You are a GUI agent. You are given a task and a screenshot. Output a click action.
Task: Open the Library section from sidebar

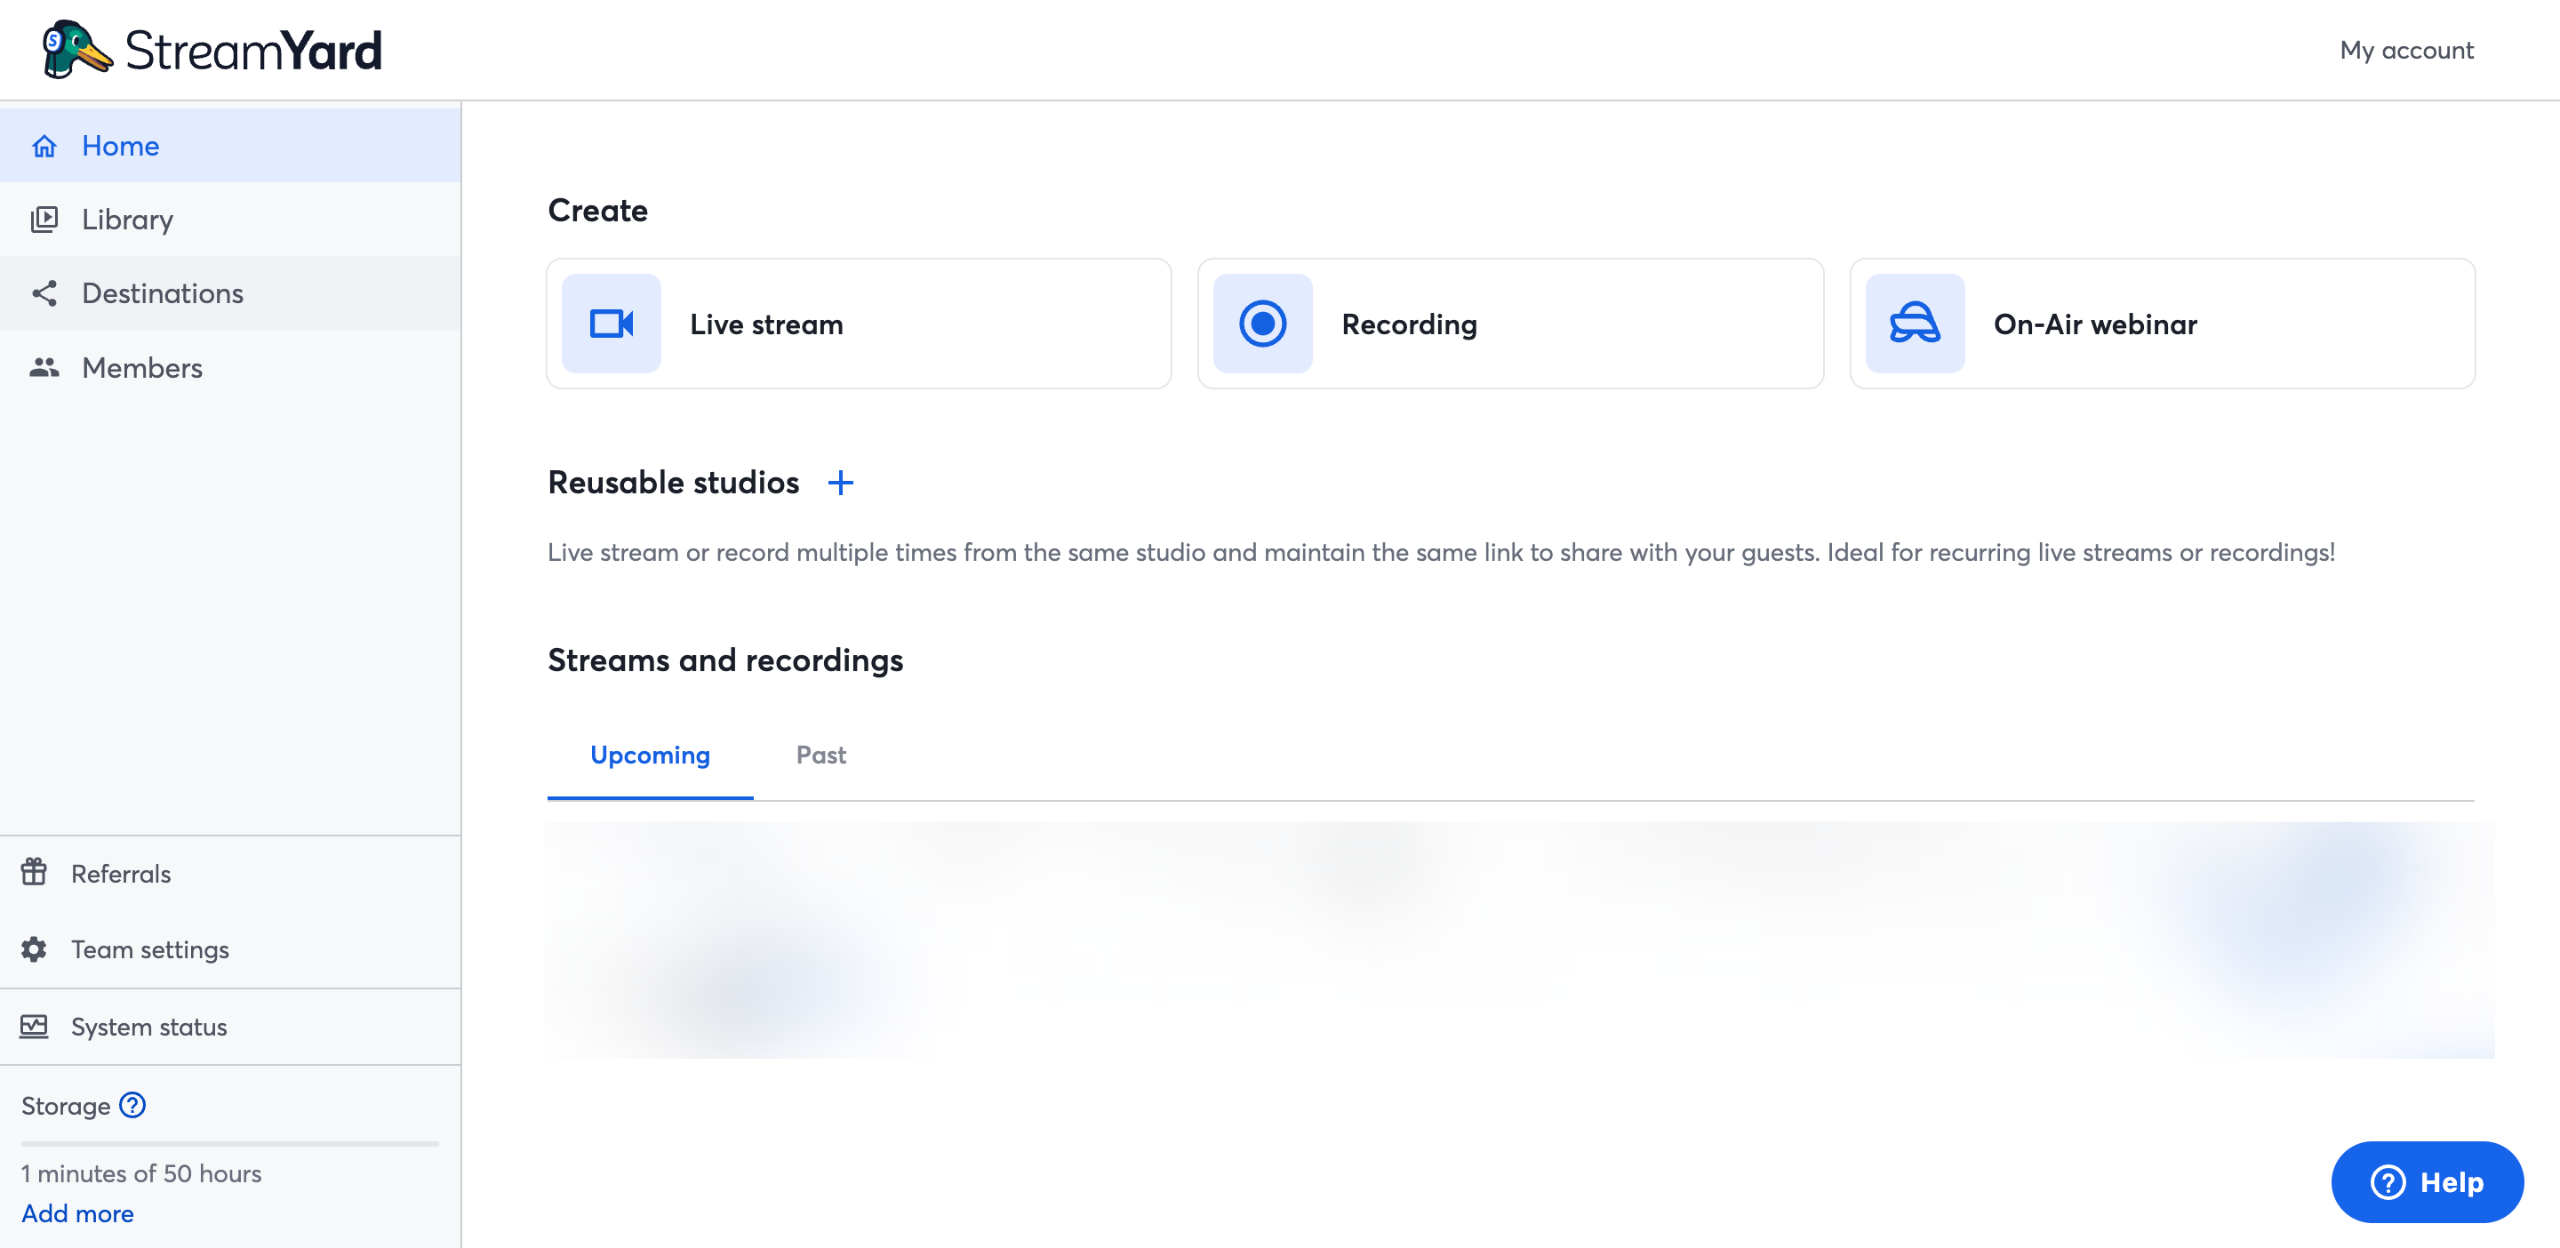coord(126,219)
